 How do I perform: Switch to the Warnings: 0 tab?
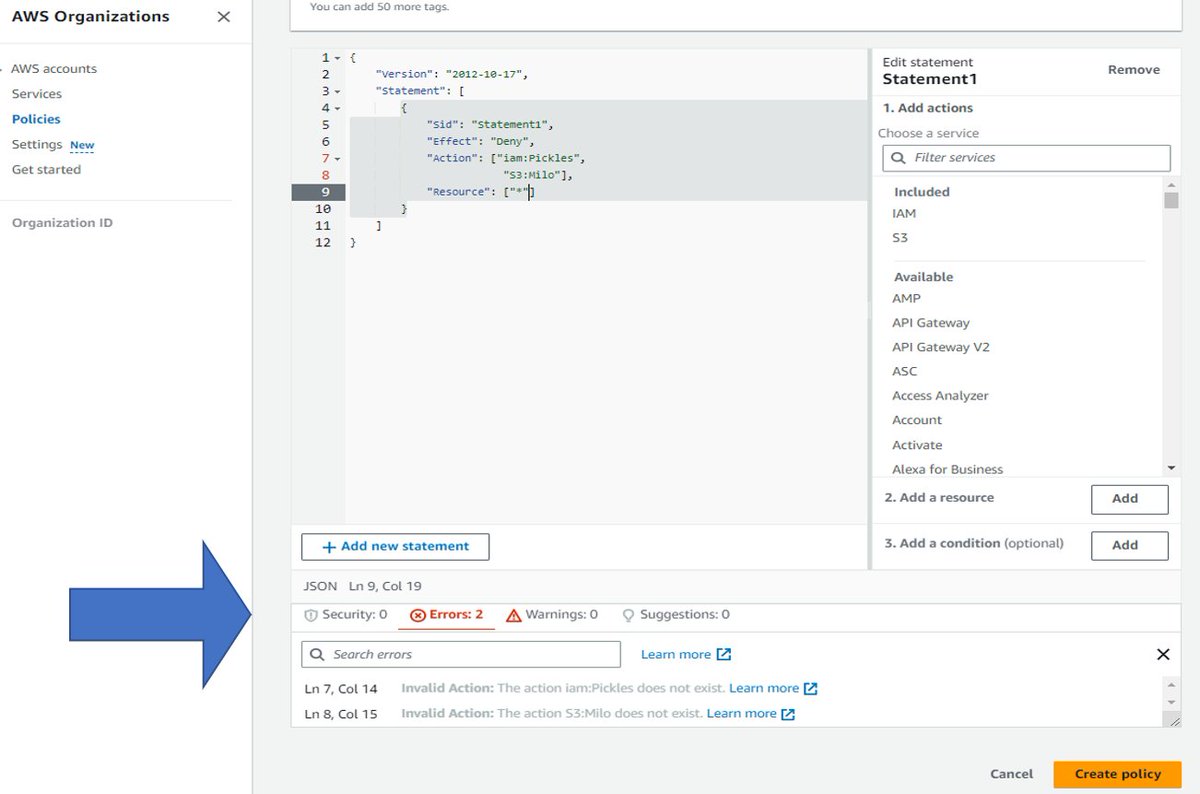(x=552, y=615)
